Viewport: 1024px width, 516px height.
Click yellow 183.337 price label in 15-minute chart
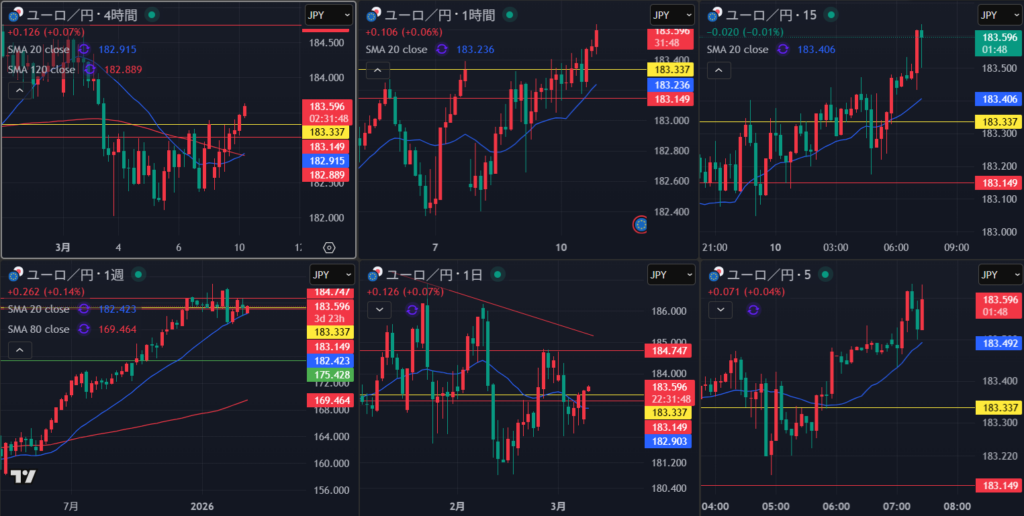coord(996,122)
